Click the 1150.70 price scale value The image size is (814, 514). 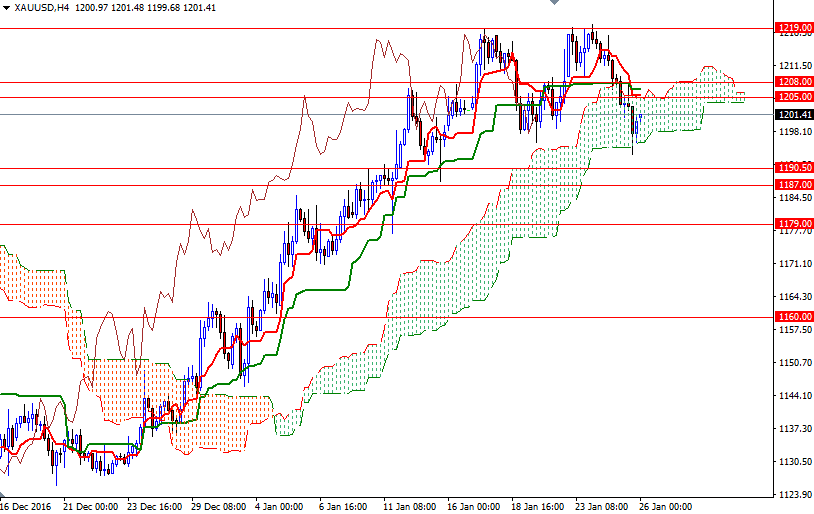click(793, 363)
